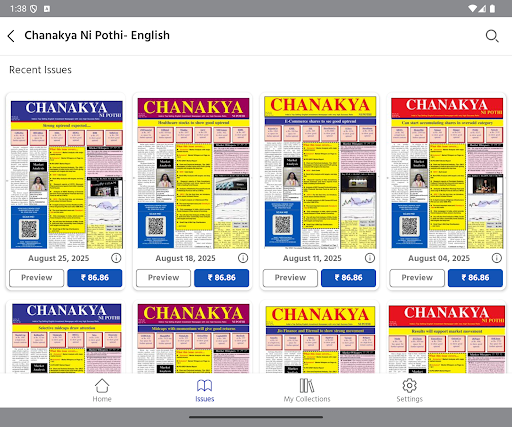Screen dimensions: 512x427
Task: Tap the back arrow icon
Action: point(11,36)
